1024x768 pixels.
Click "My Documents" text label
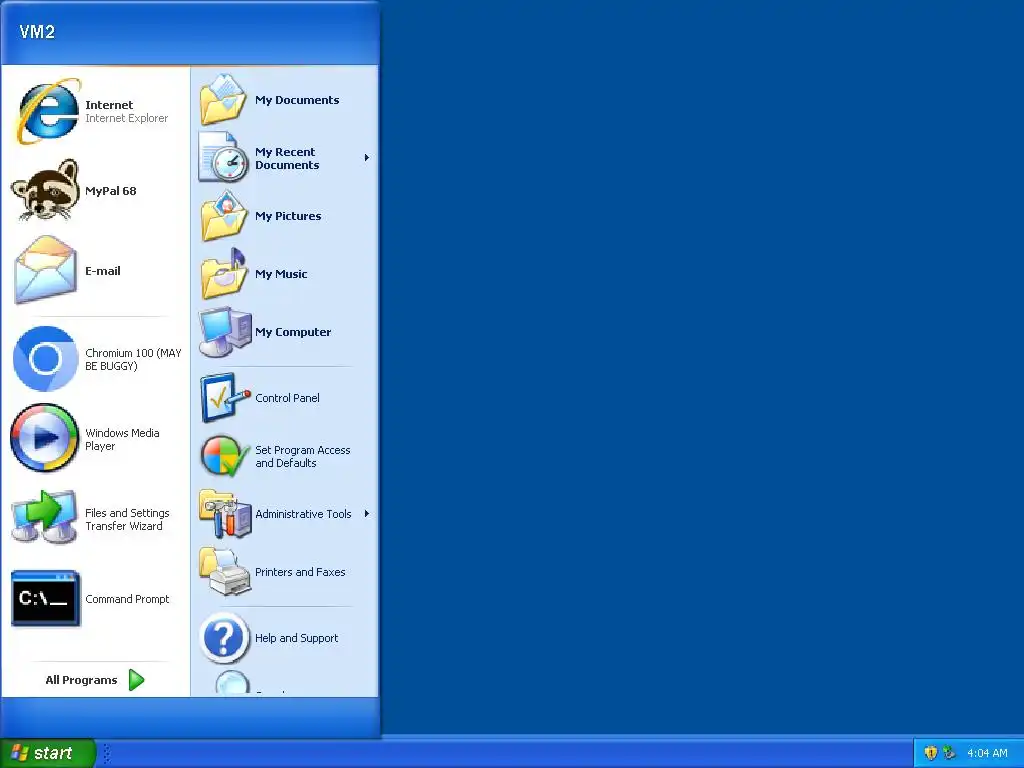coord(297,100)
